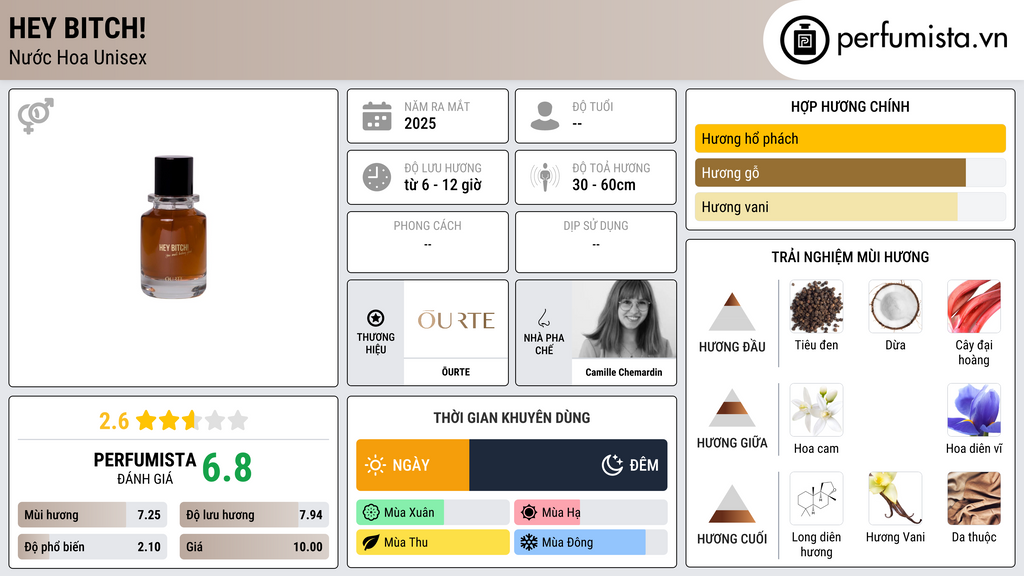Click the 2.6 star rating number
The height and width of the screenshot is (576, 1024).
[114, 421]
